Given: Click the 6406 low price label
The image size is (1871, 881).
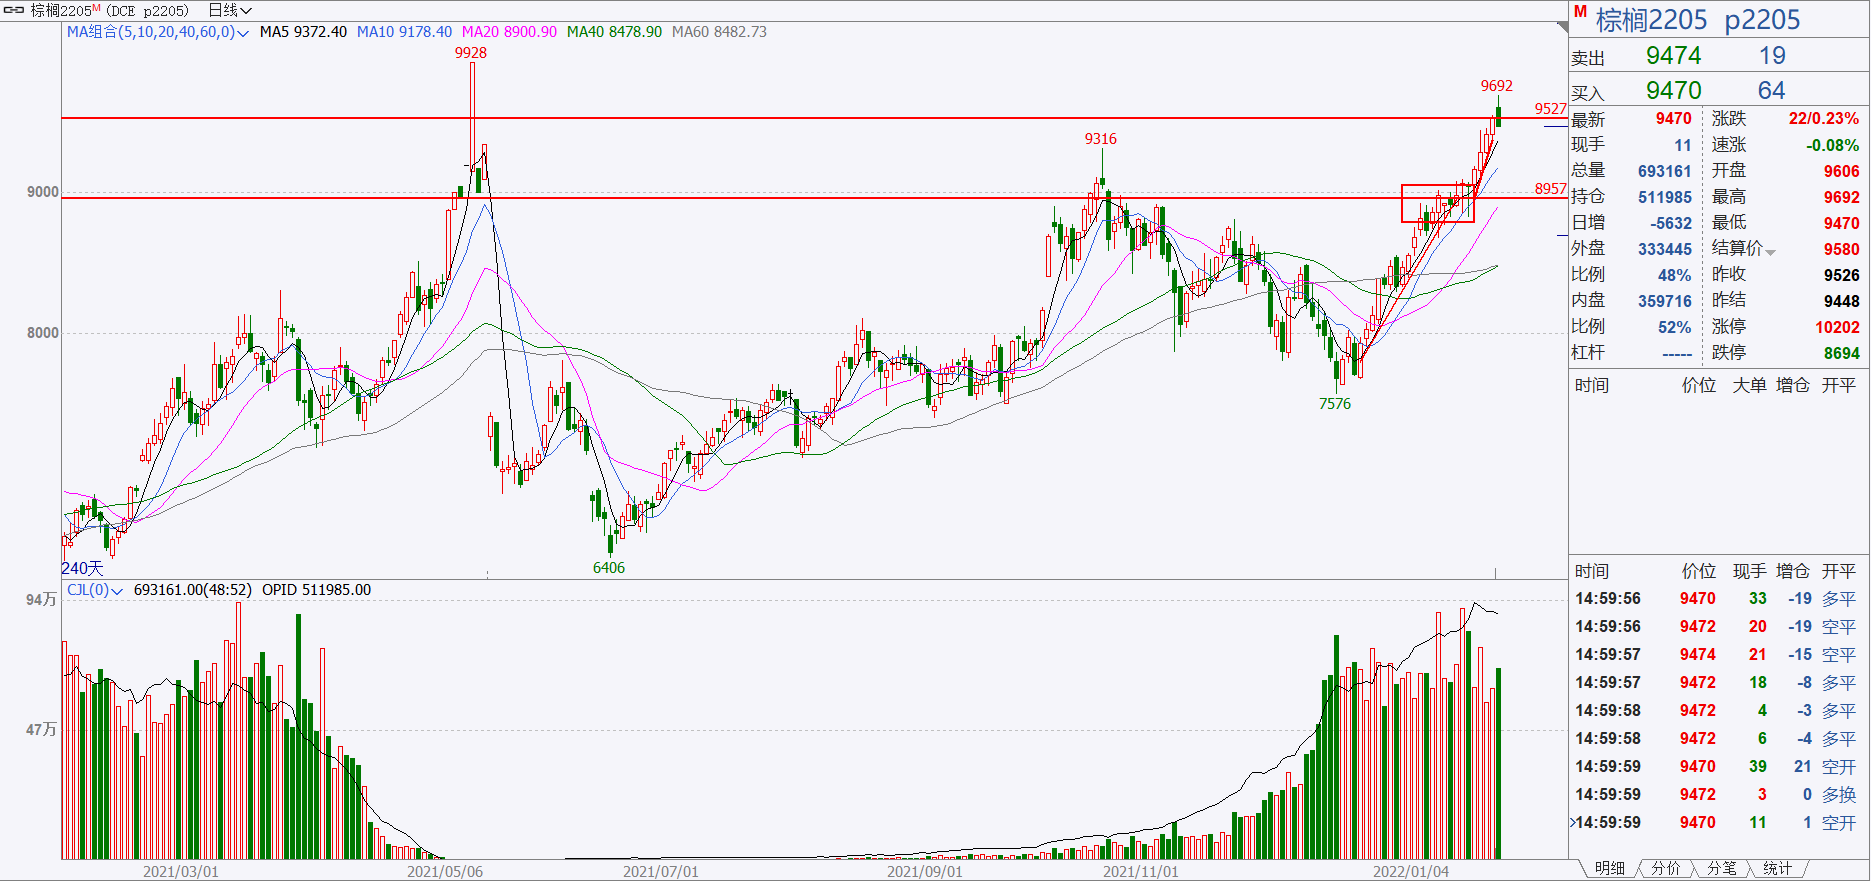Looking at the screenshot, I should point(609,568).
